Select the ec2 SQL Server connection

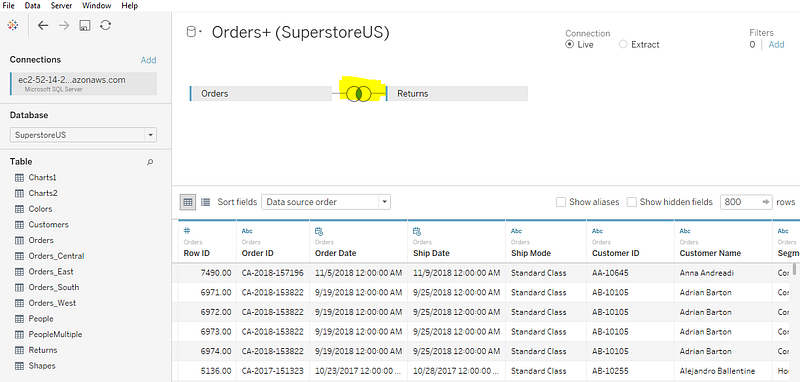pyautogui.click(x=83, y=84)
